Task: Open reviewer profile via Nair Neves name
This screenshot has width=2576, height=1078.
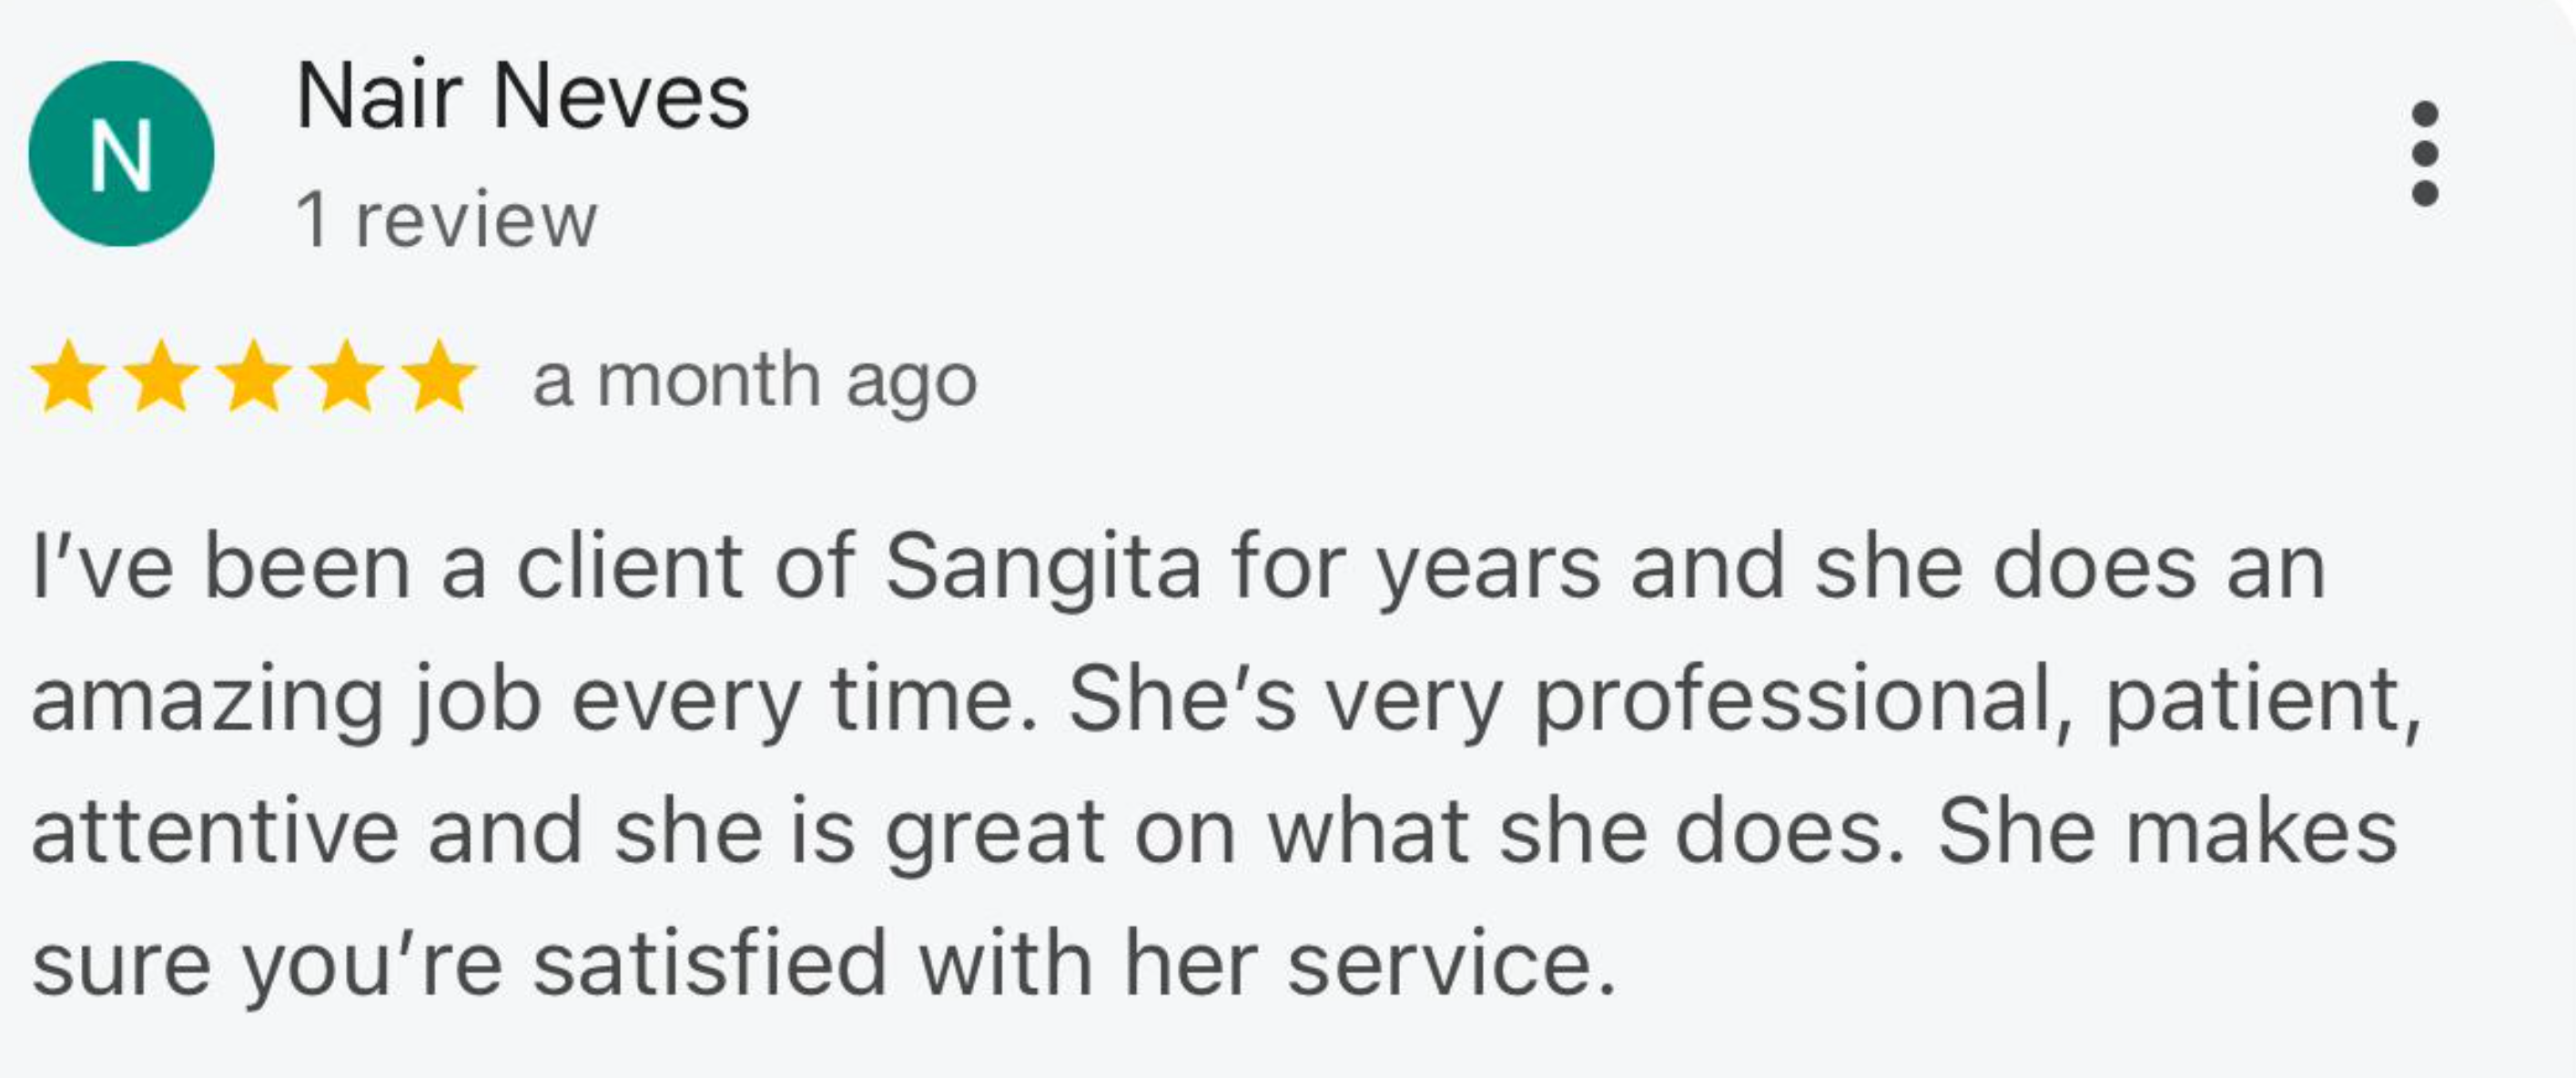Action: (x=522, y=97)
